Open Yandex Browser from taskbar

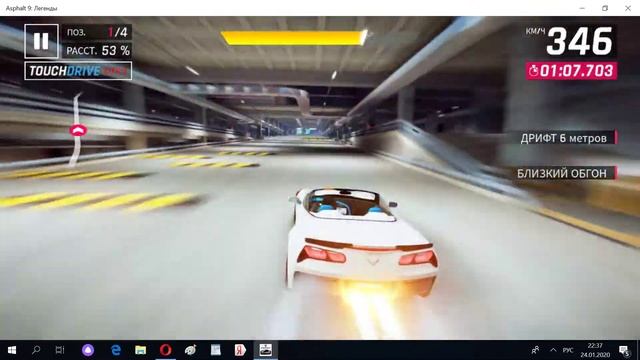[240, 350]
